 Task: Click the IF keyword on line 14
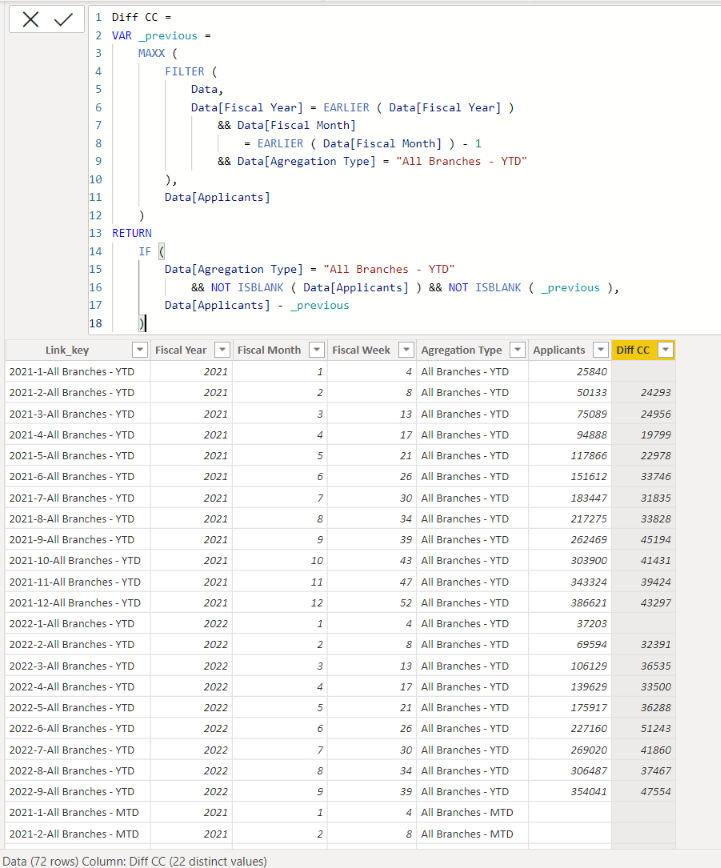tap(145, 251)
